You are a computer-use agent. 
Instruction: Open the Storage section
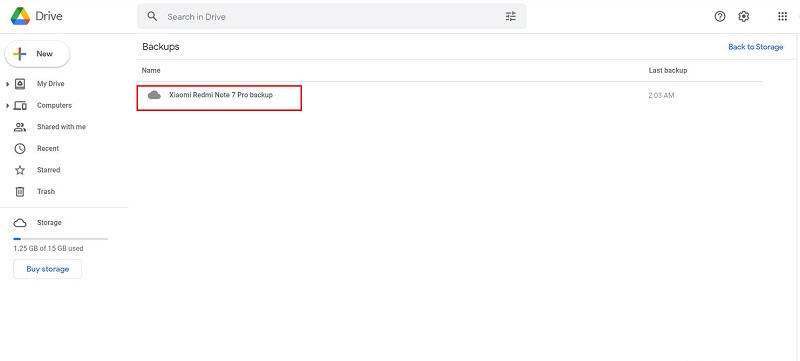click(x=49, y=223)
